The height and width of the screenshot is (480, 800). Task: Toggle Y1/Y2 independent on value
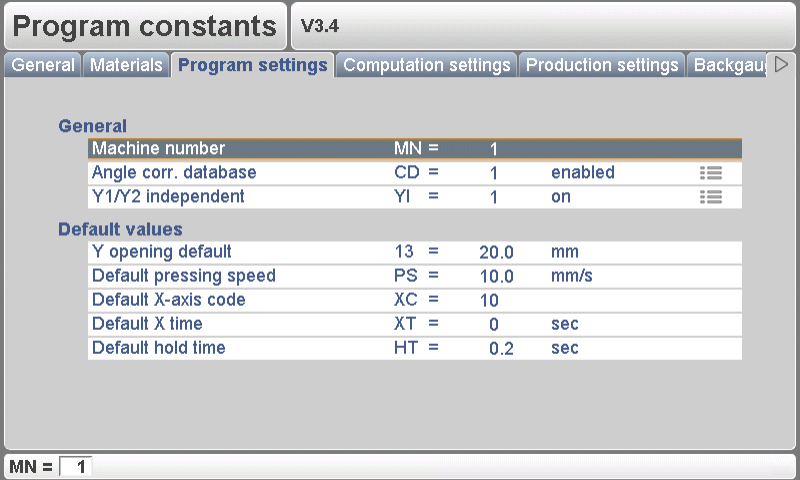tap(561, 197)
